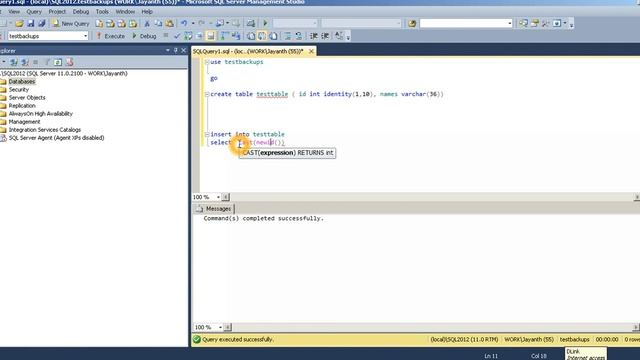640x360 pixels.
Task: Open the Project menu
Action: 57,11
